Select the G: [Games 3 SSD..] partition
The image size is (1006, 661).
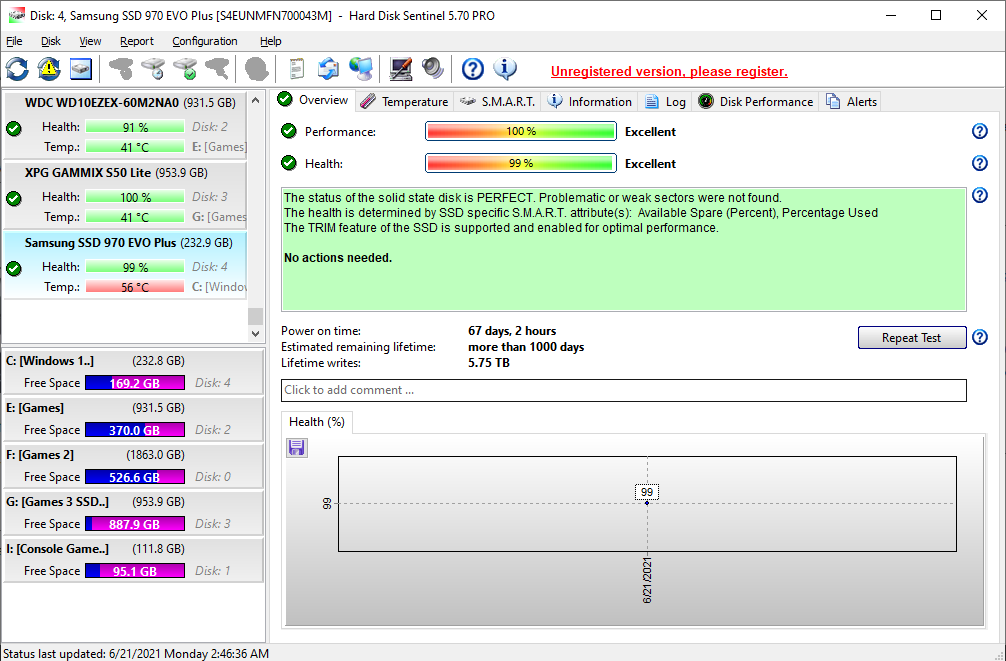tap(133, 512)
